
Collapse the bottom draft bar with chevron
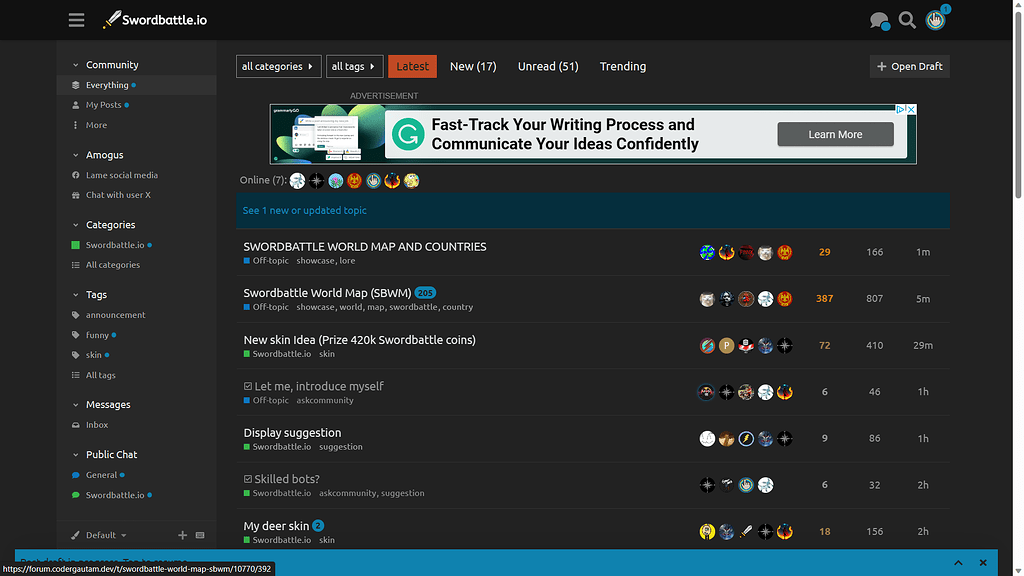958,563
